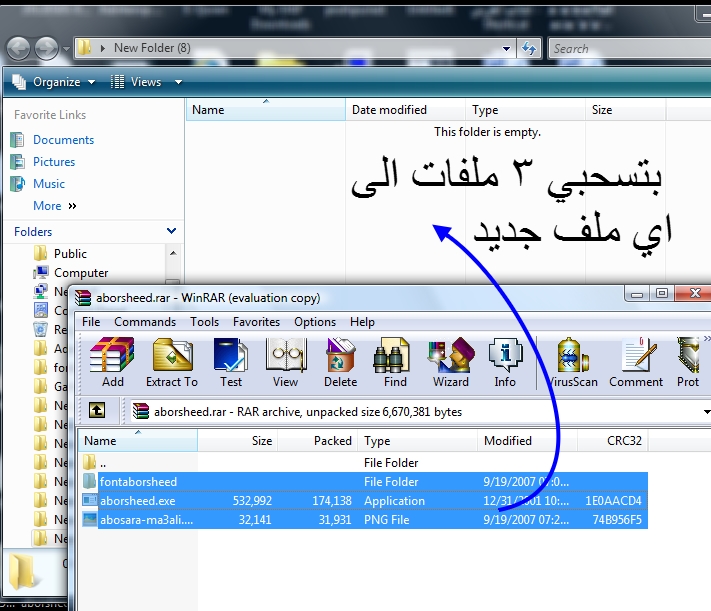Screen dimensions: 711x611
Task: Run VirusScan on the archive
Action: [x=574, y=362]
